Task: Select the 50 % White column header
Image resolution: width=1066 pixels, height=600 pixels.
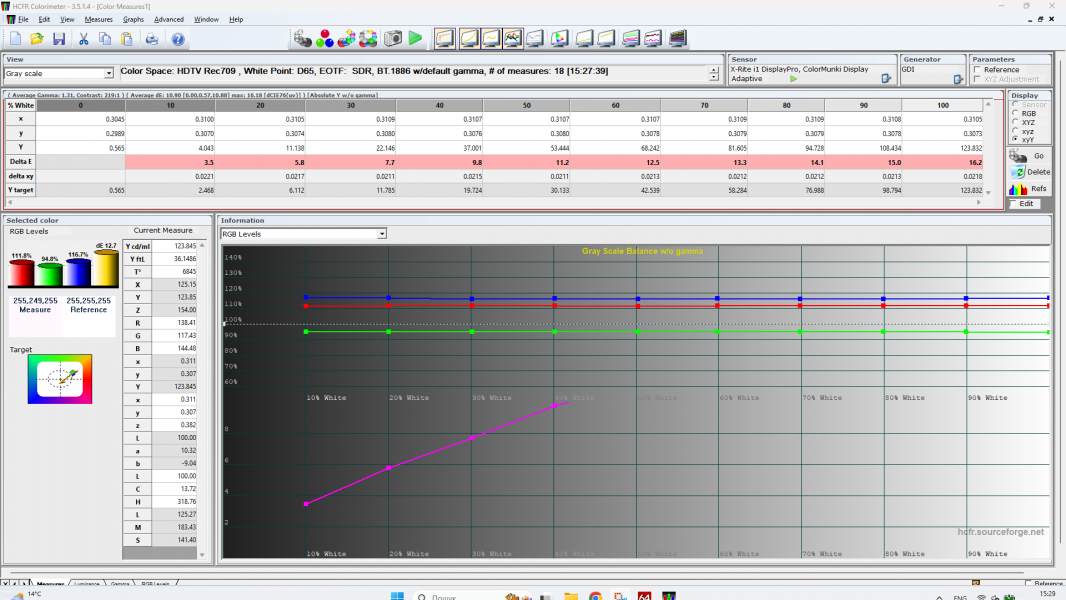Action: pos(527,105)
